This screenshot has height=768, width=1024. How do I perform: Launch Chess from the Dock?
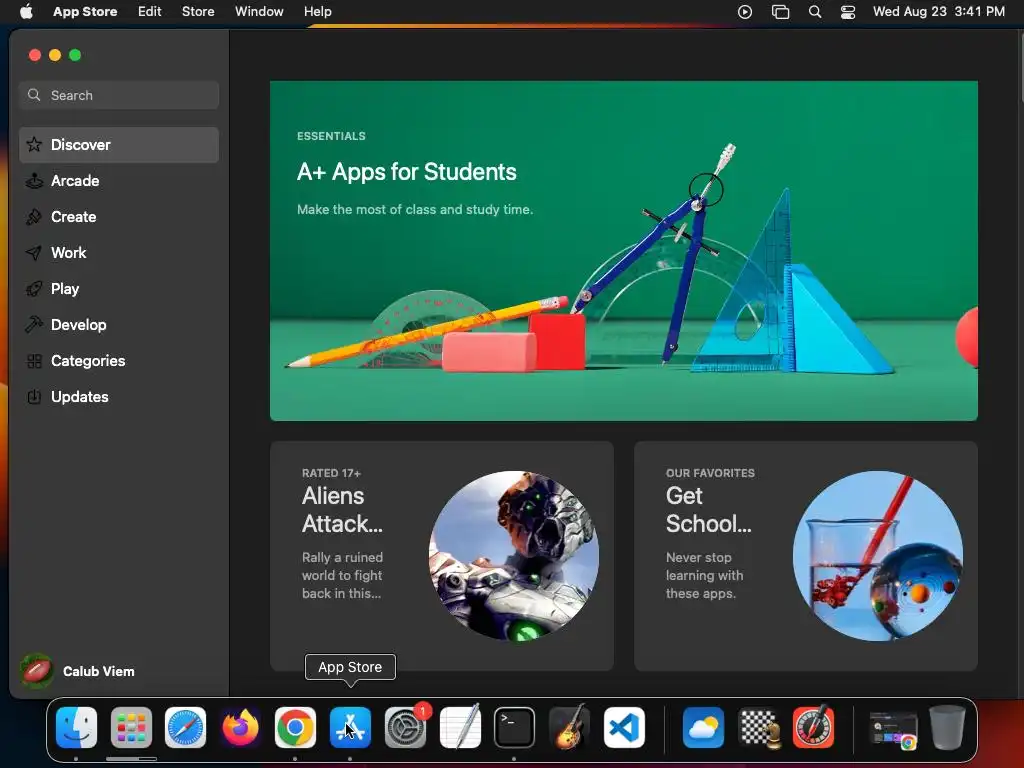pos(758,727)
